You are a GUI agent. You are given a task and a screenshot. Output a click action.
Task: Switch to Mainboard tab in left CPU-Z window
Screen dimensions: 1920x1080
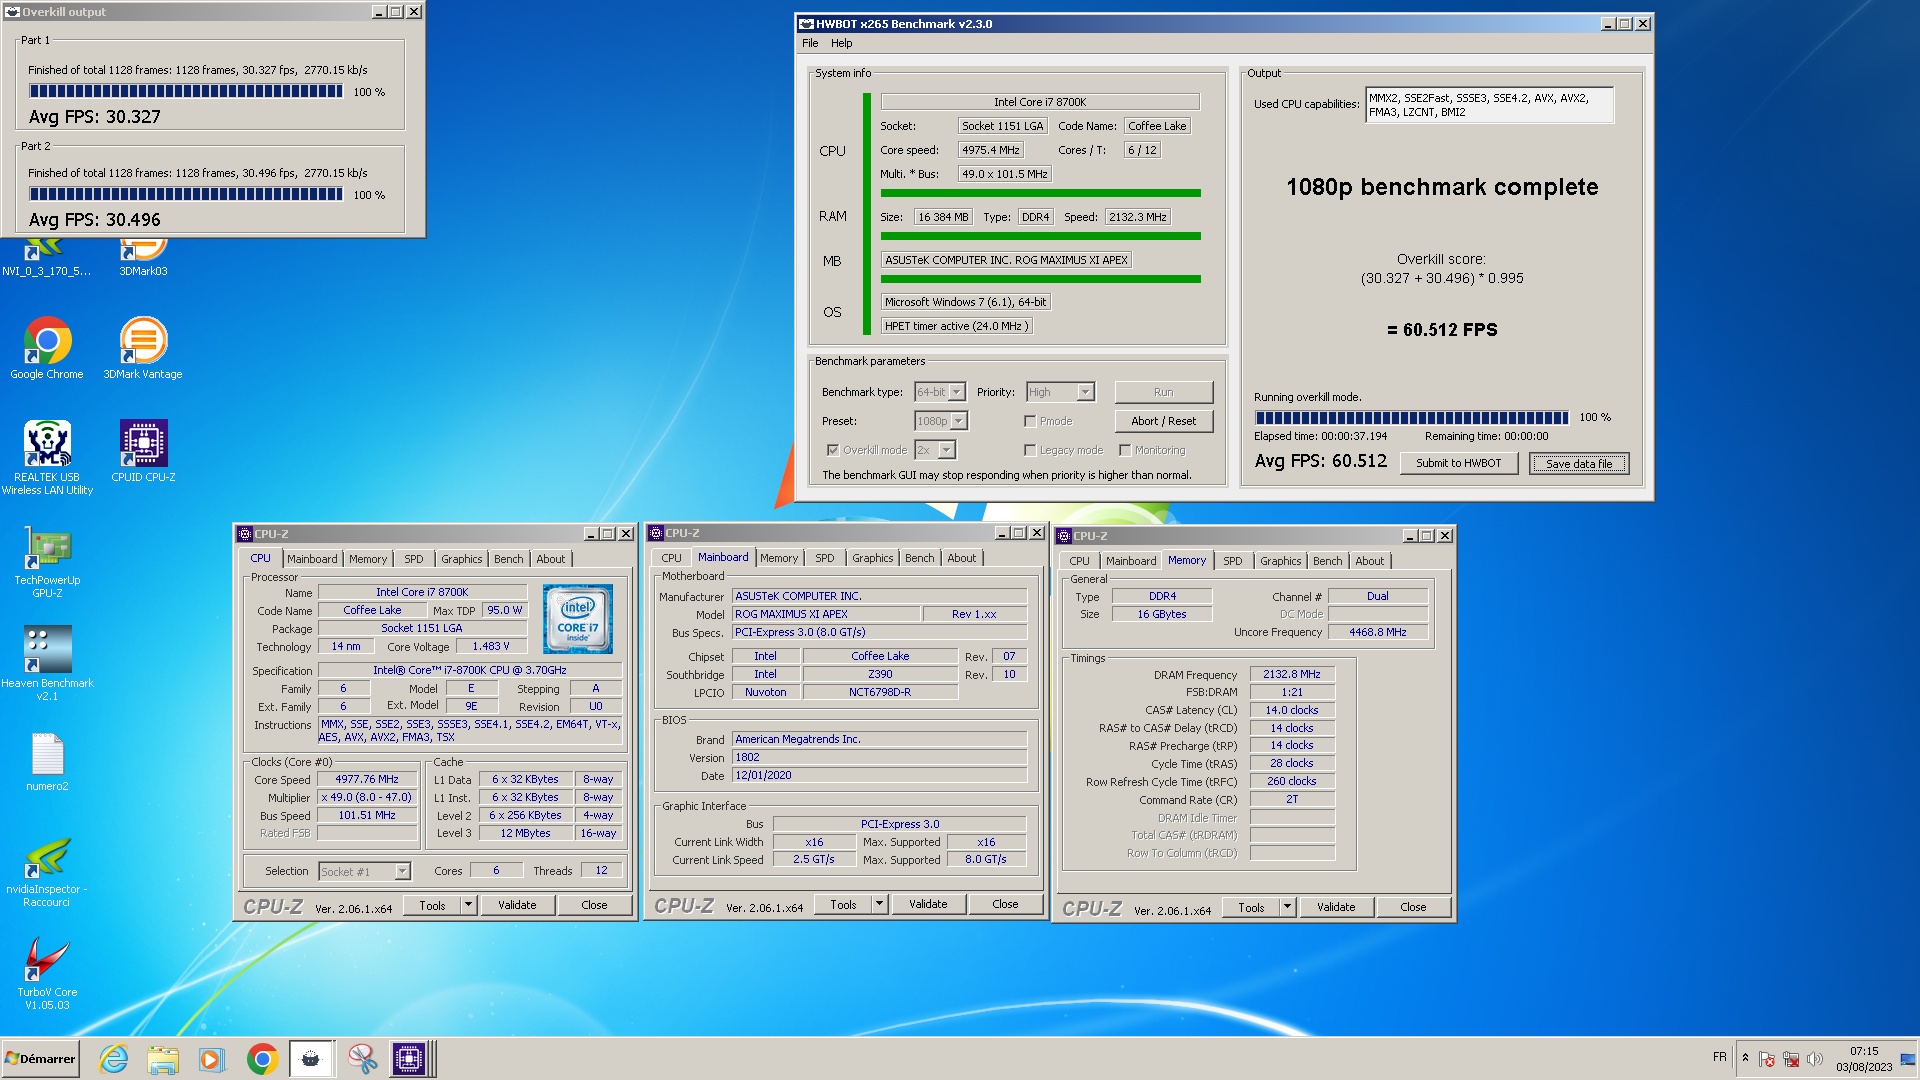312,559
